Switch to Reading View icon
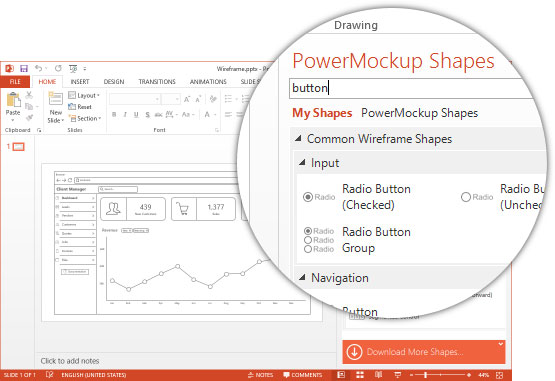The width and height of the screenshot is (555, 381). 378,375
